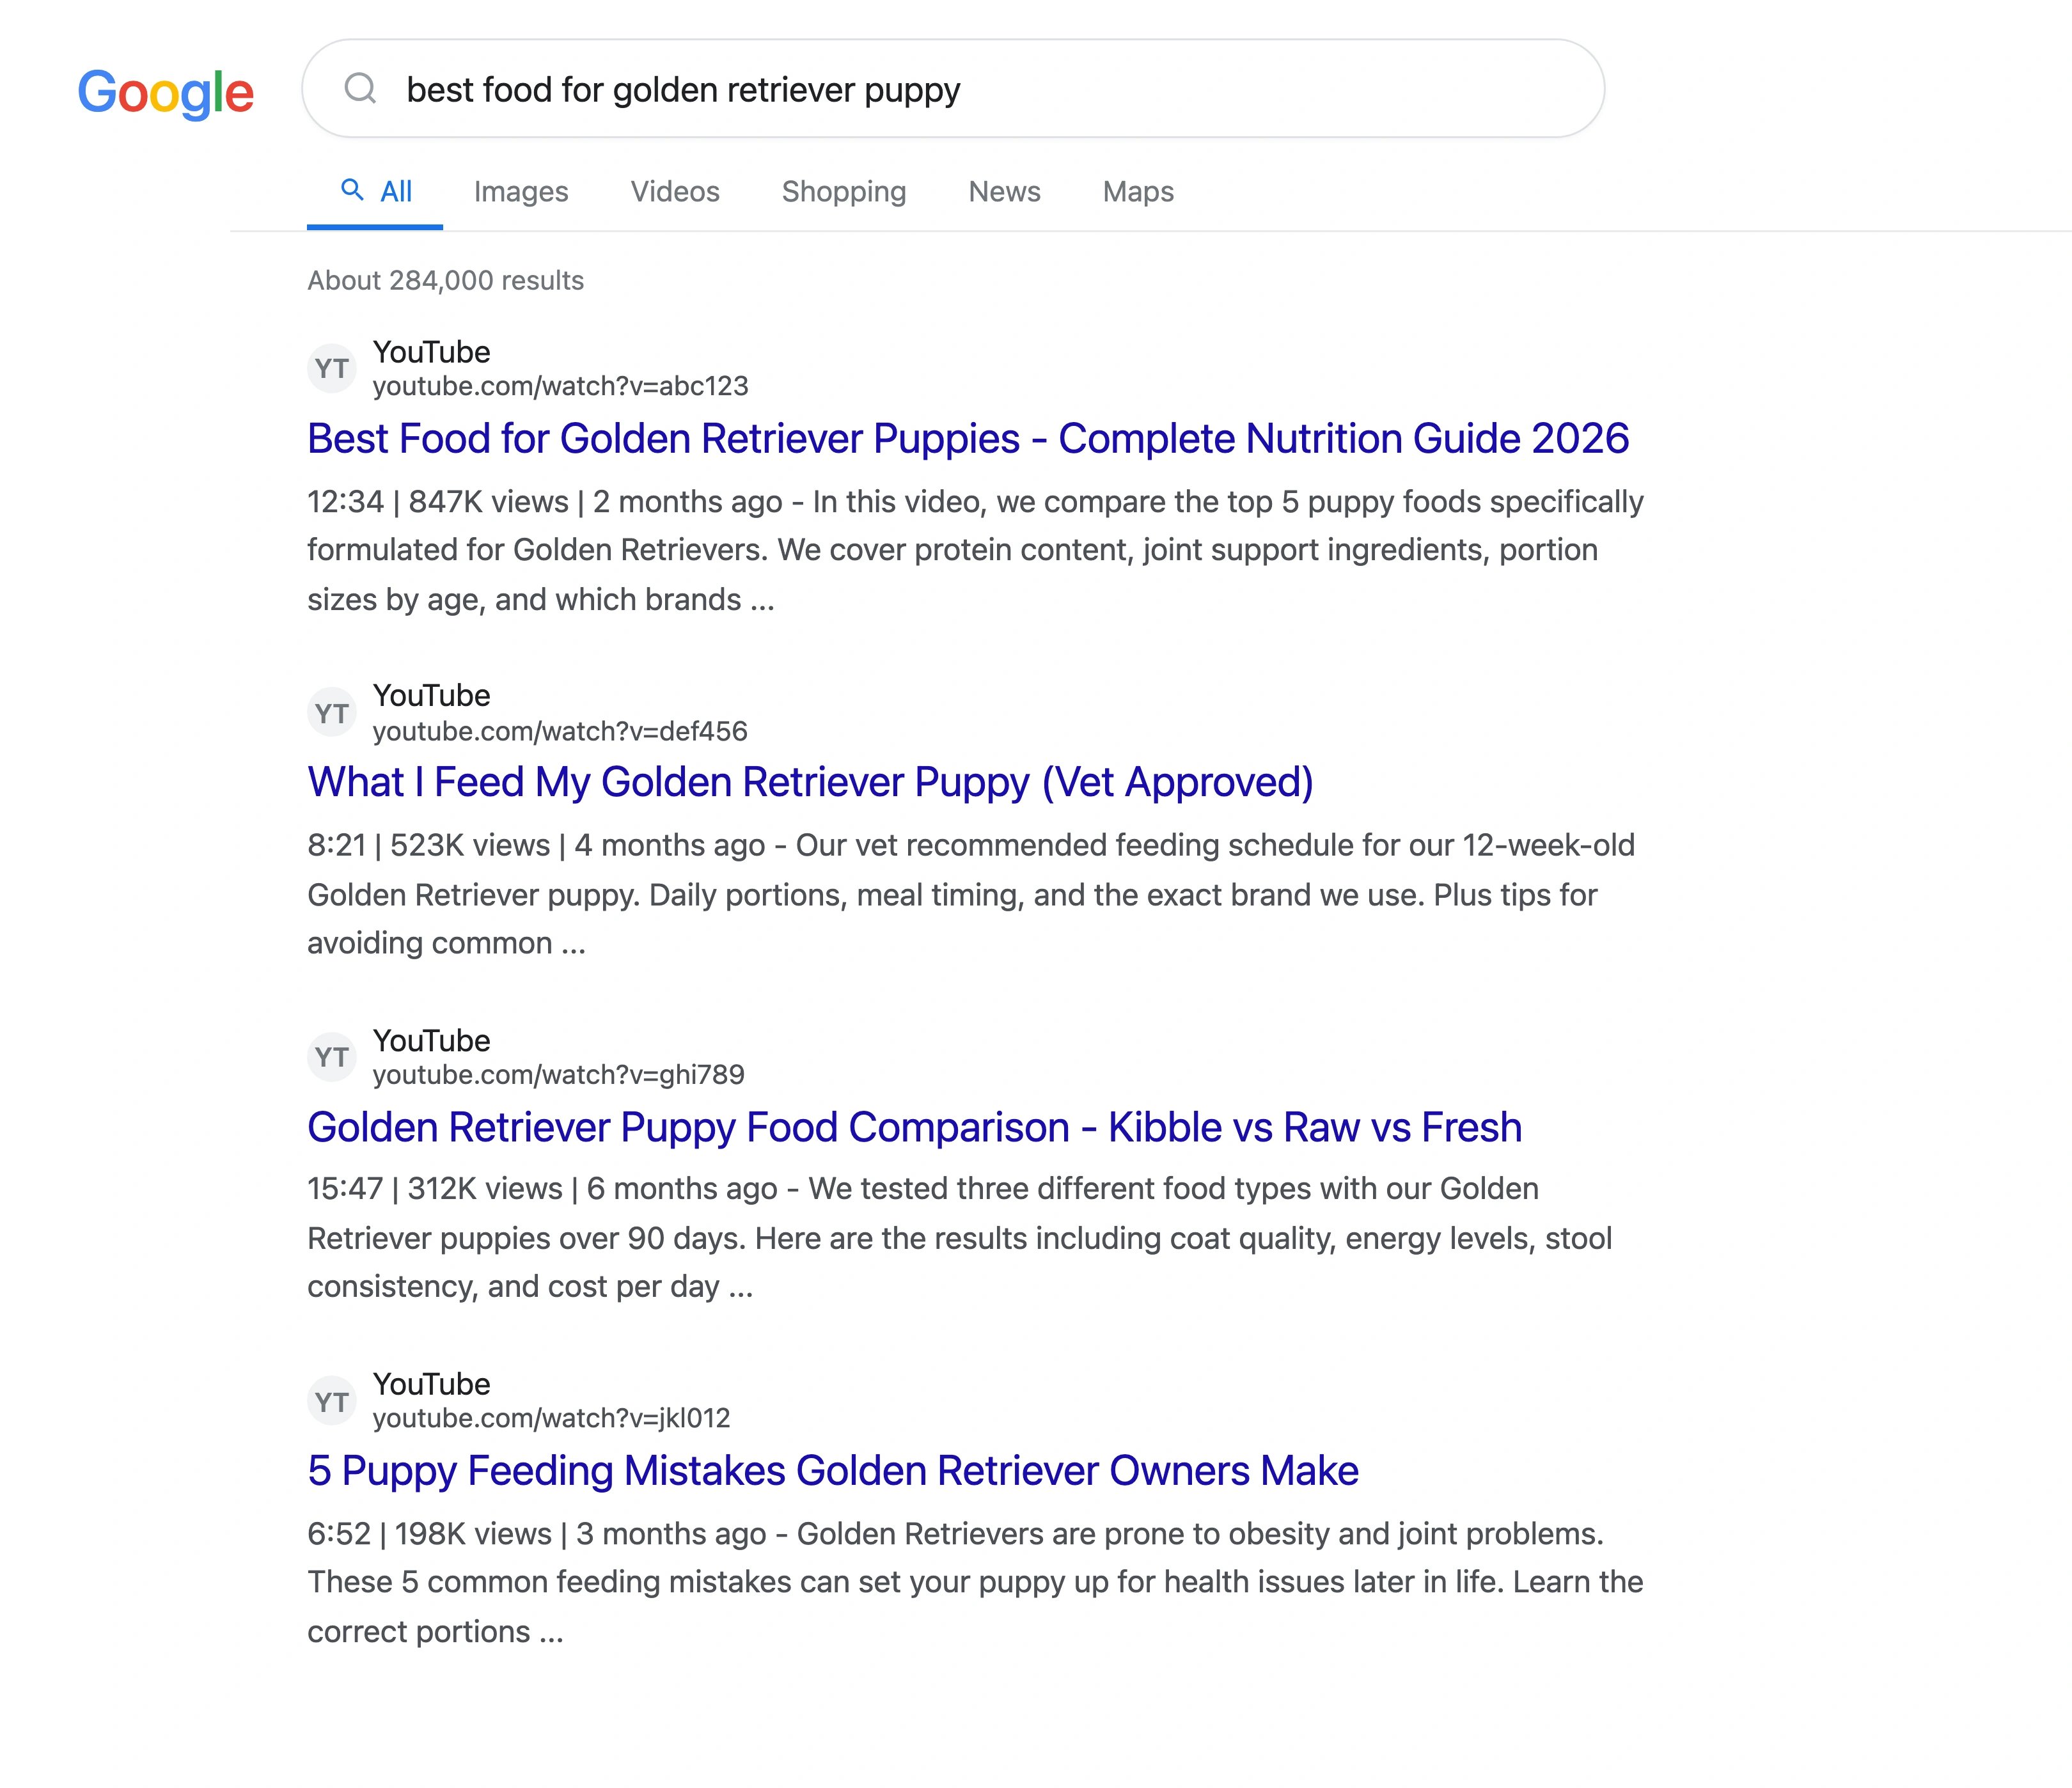Viewport: 2072px width, 1788px height.
Task: Click the Google logo
Action: (166, 93)
